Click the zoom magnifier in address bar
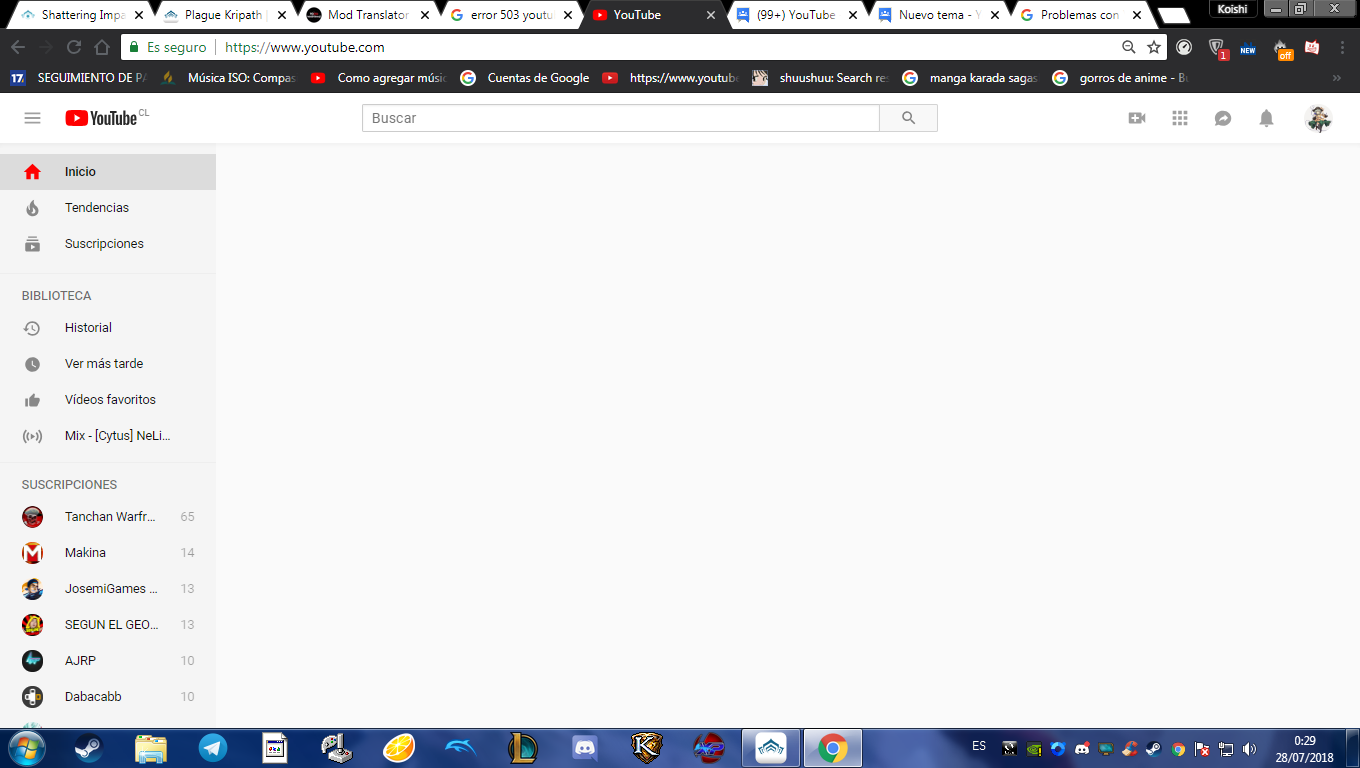The width and height of the screenshot is (1360, 768). click(x=1128, y=47)
